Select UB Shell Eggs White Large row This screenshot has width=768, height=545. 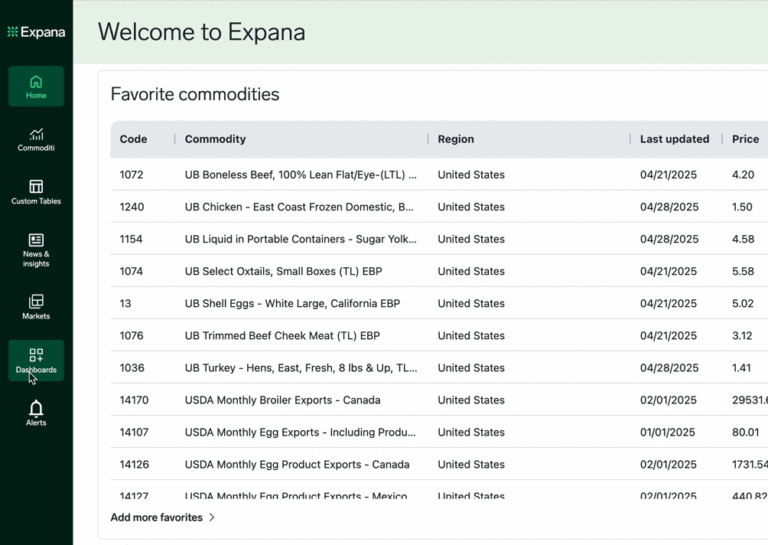pyautogui.click(x=292, y=303)
